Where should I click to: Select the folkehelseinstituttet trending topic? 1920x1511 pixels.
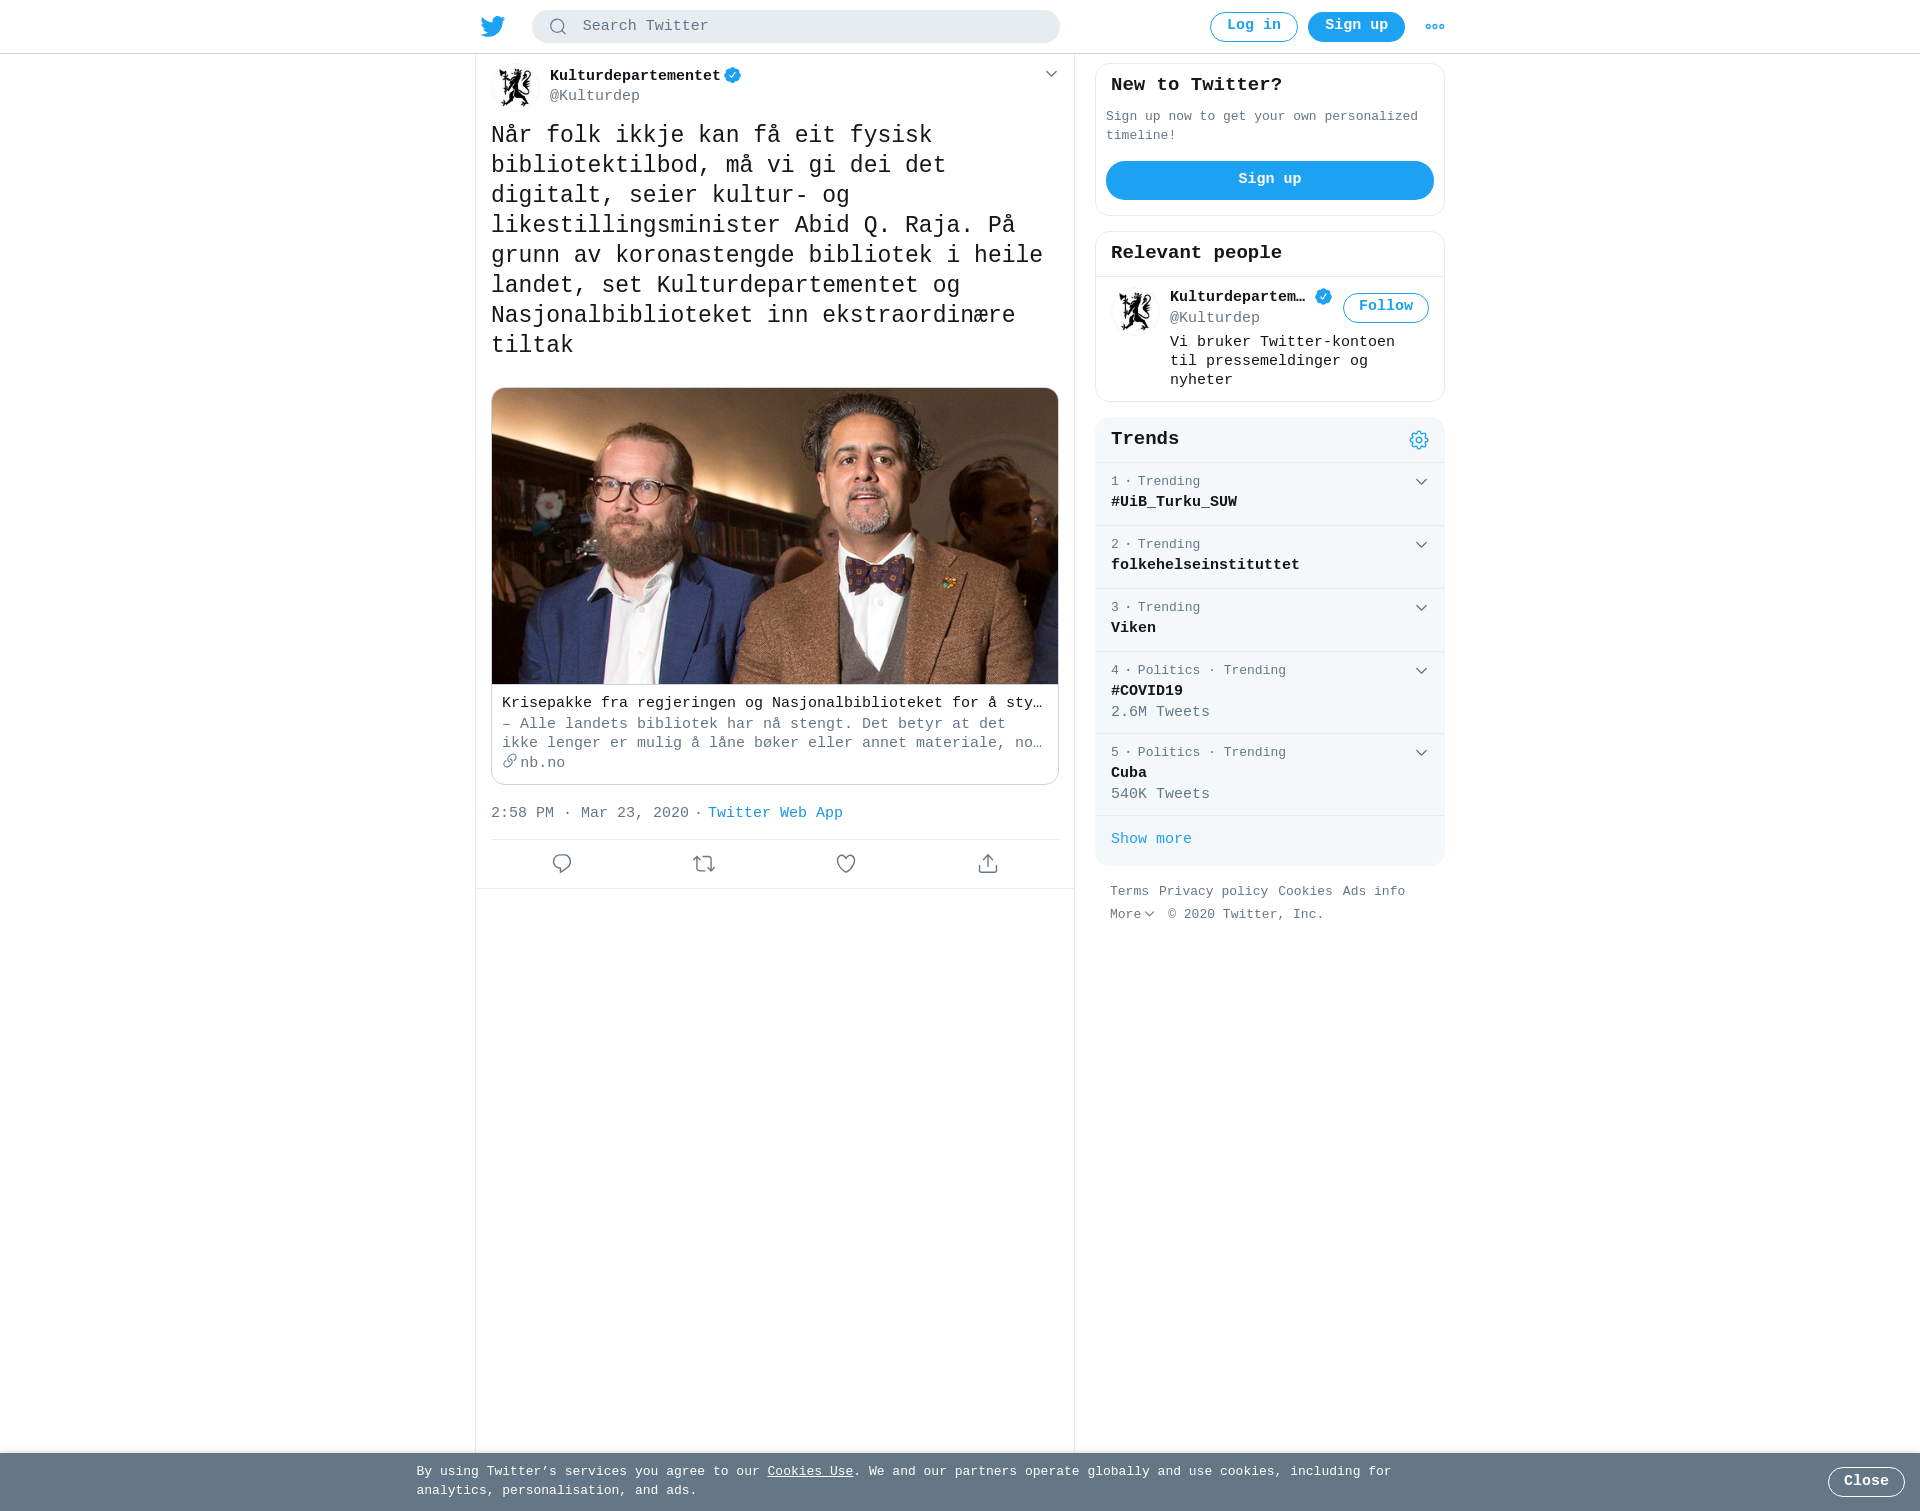[1270, 557]
